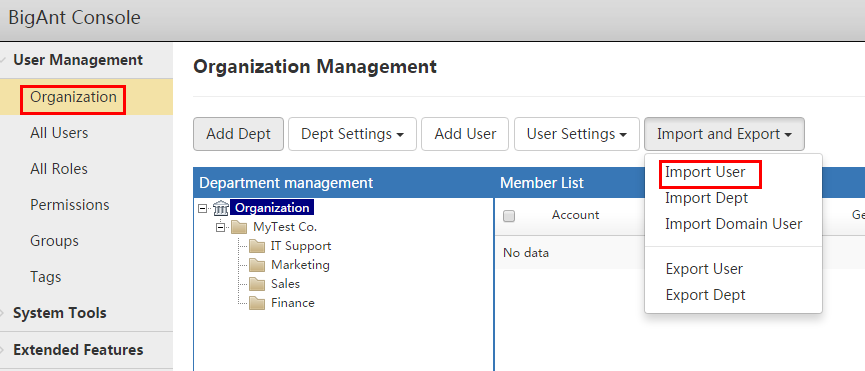Choose Import Dept from the menu

point(706,198)
